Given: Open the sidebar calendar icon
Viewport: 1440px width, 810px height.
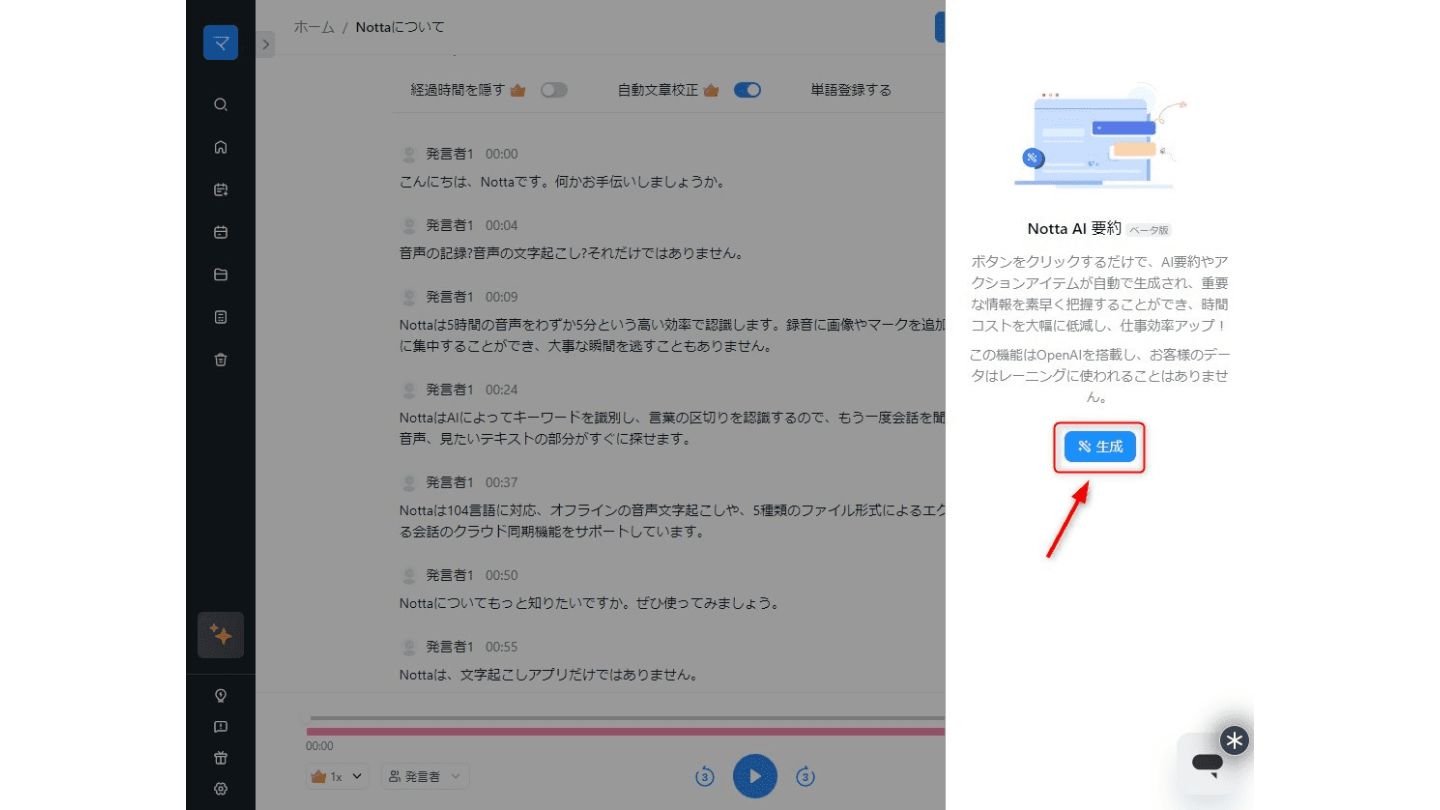Looking at the screenshot, I should (221, 232).
